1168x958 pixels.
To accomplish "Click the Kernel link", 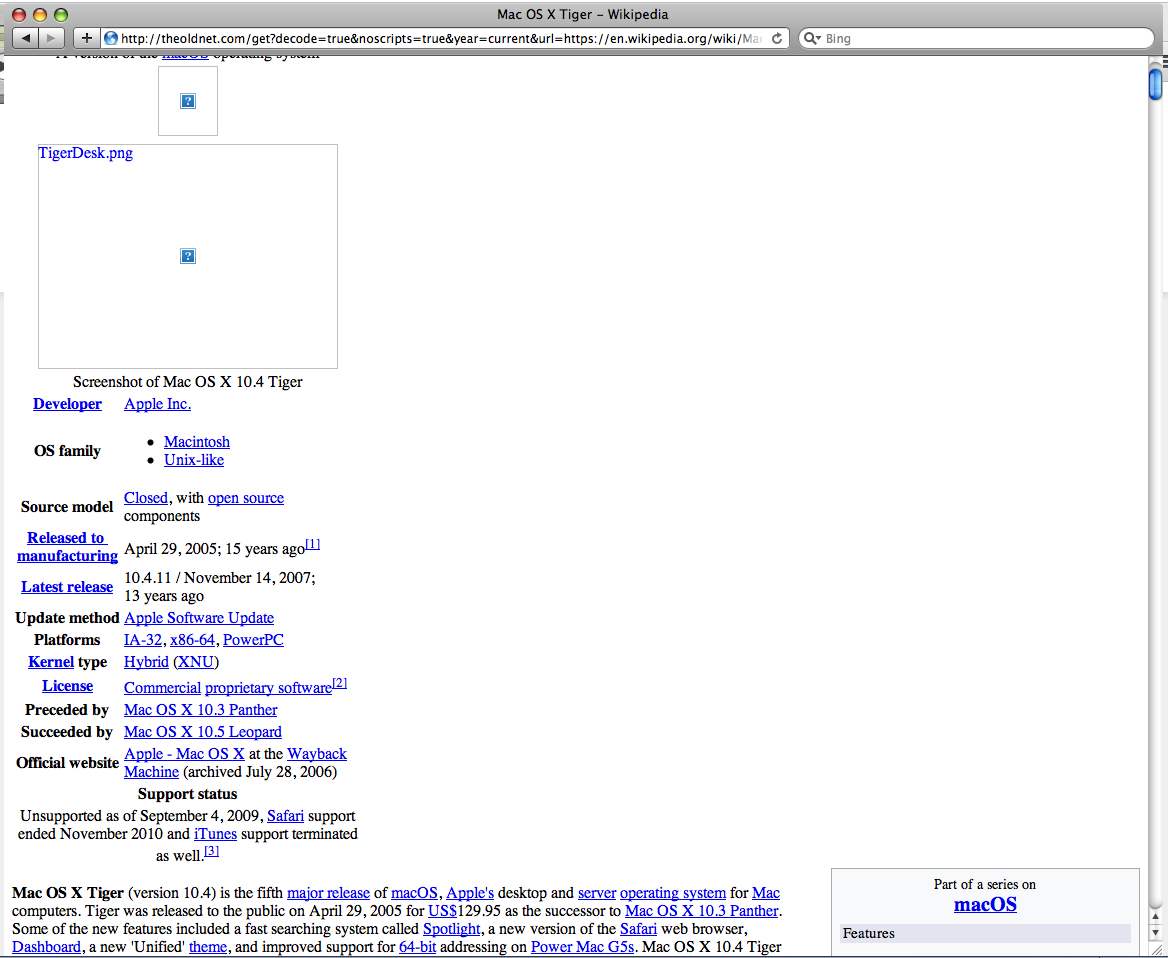I will coord(51,662).
